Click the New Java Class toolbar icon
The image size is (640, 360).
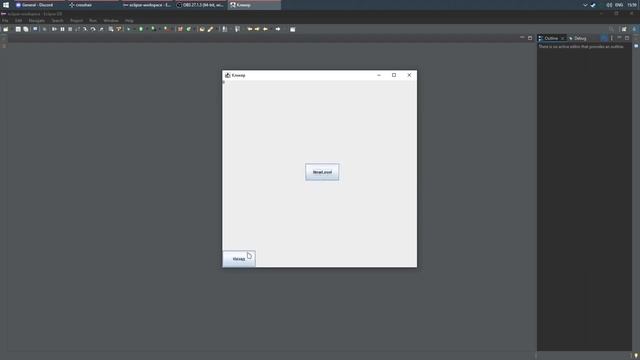coord(188,29)
